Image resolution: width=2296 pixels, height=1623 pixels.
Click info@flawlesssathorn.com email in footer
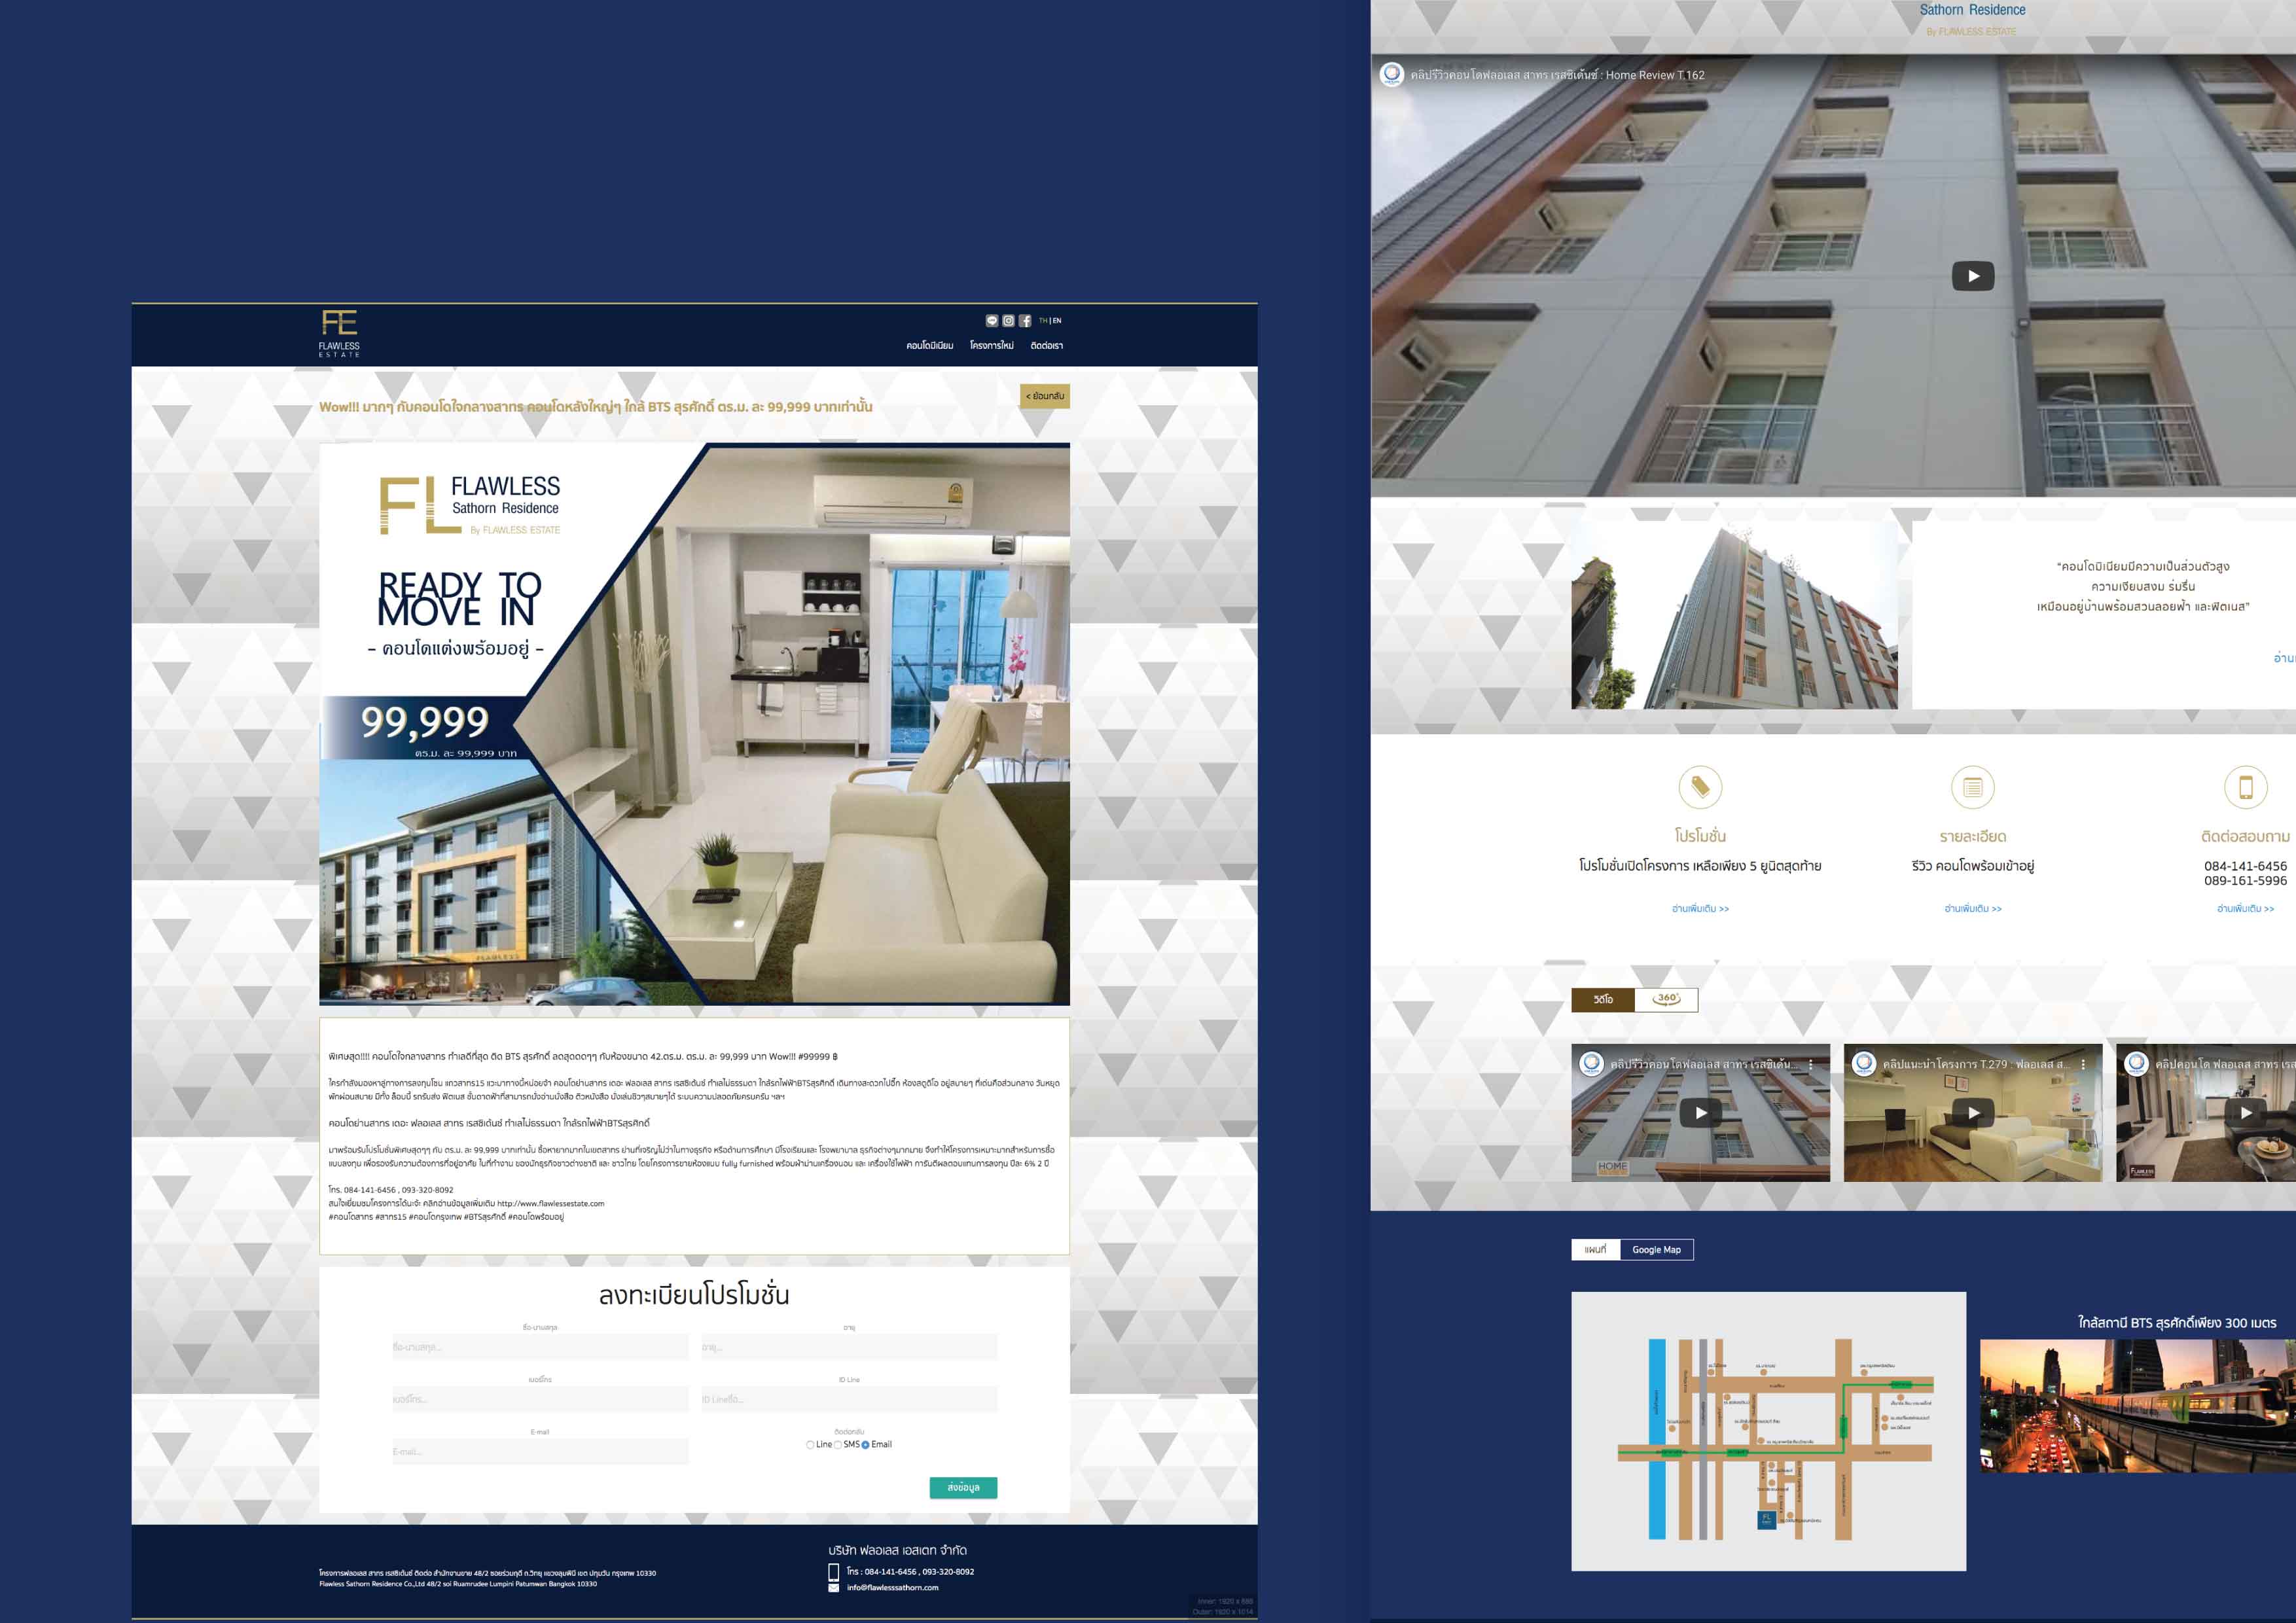tap(893, 1588)
